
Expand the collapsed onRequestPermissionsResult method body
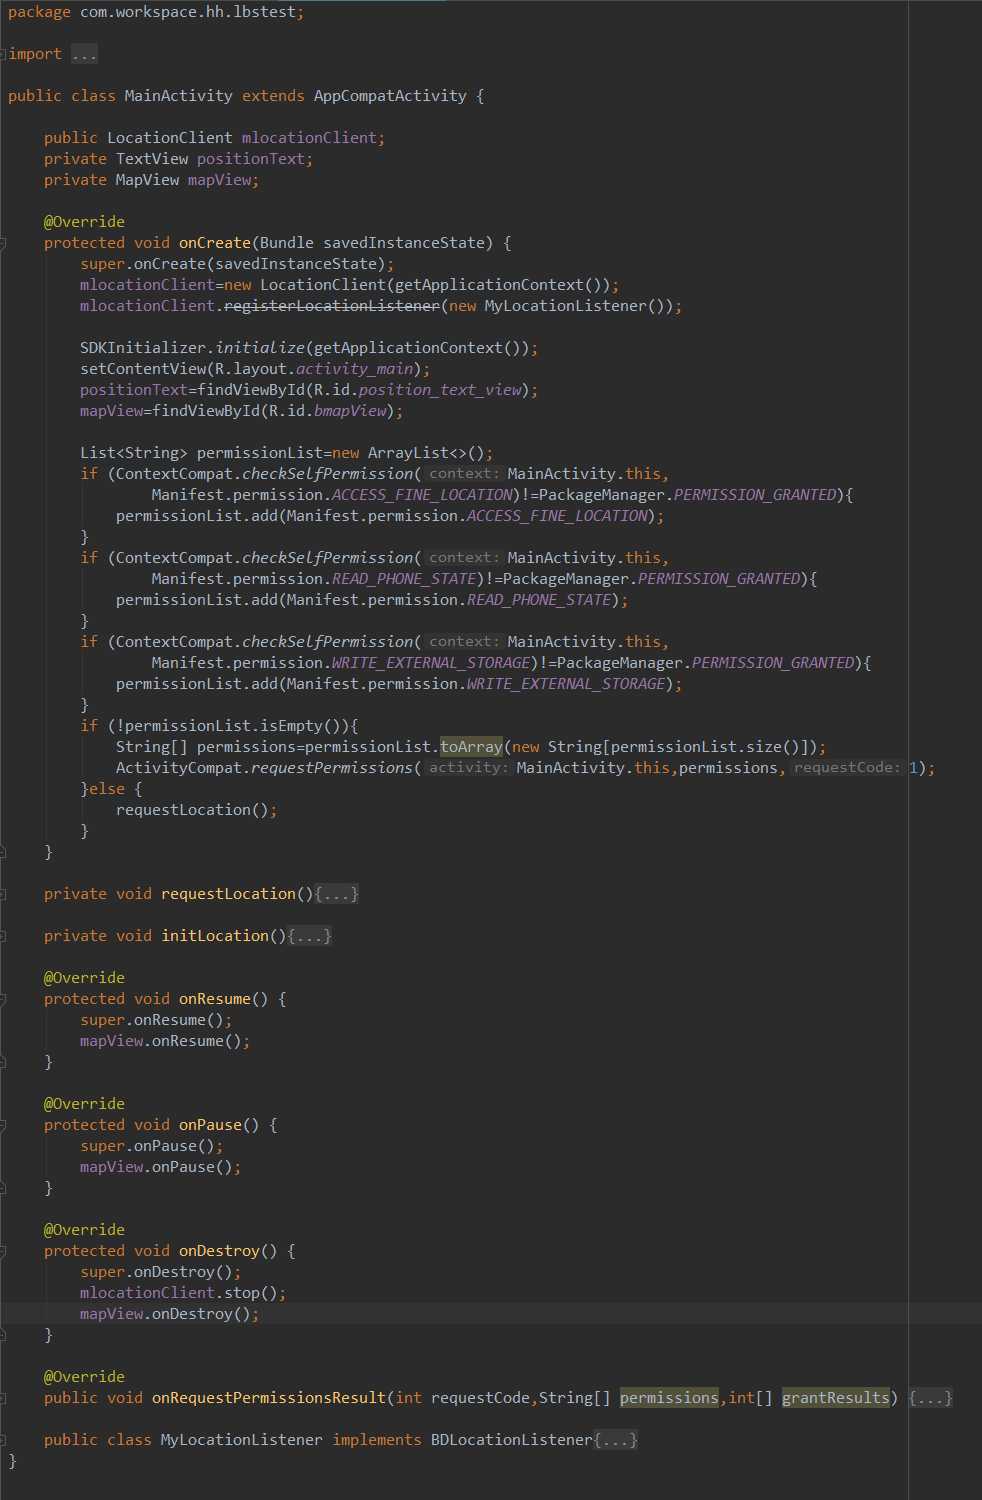click(x=930, y=1398)
